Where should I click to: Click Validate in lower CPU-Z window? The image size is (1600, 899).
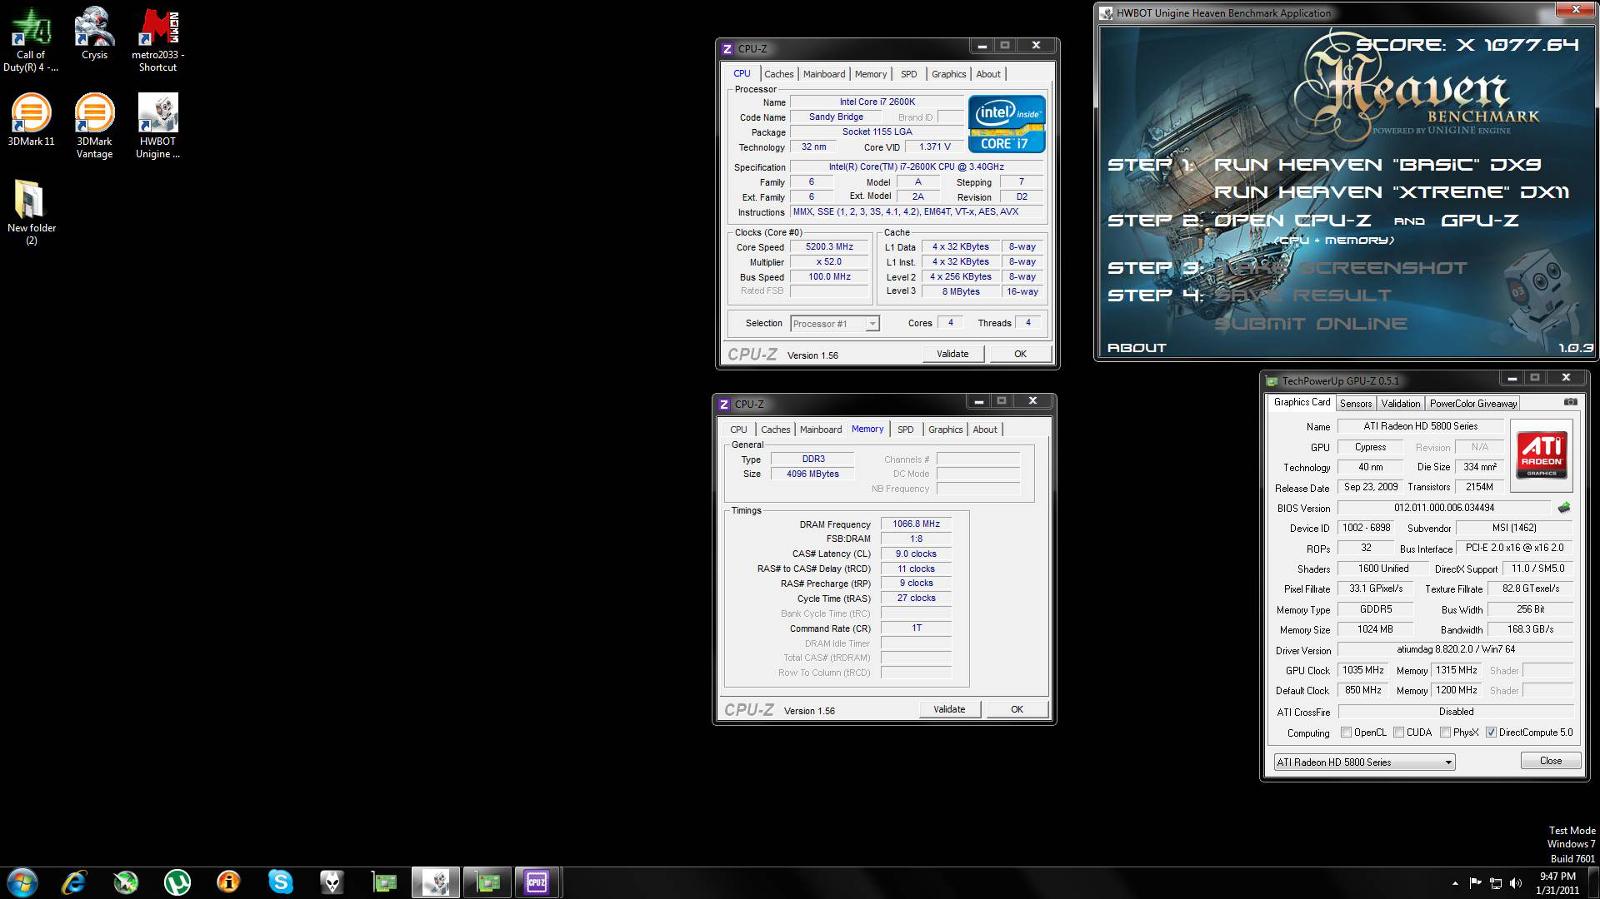point(949,710)
